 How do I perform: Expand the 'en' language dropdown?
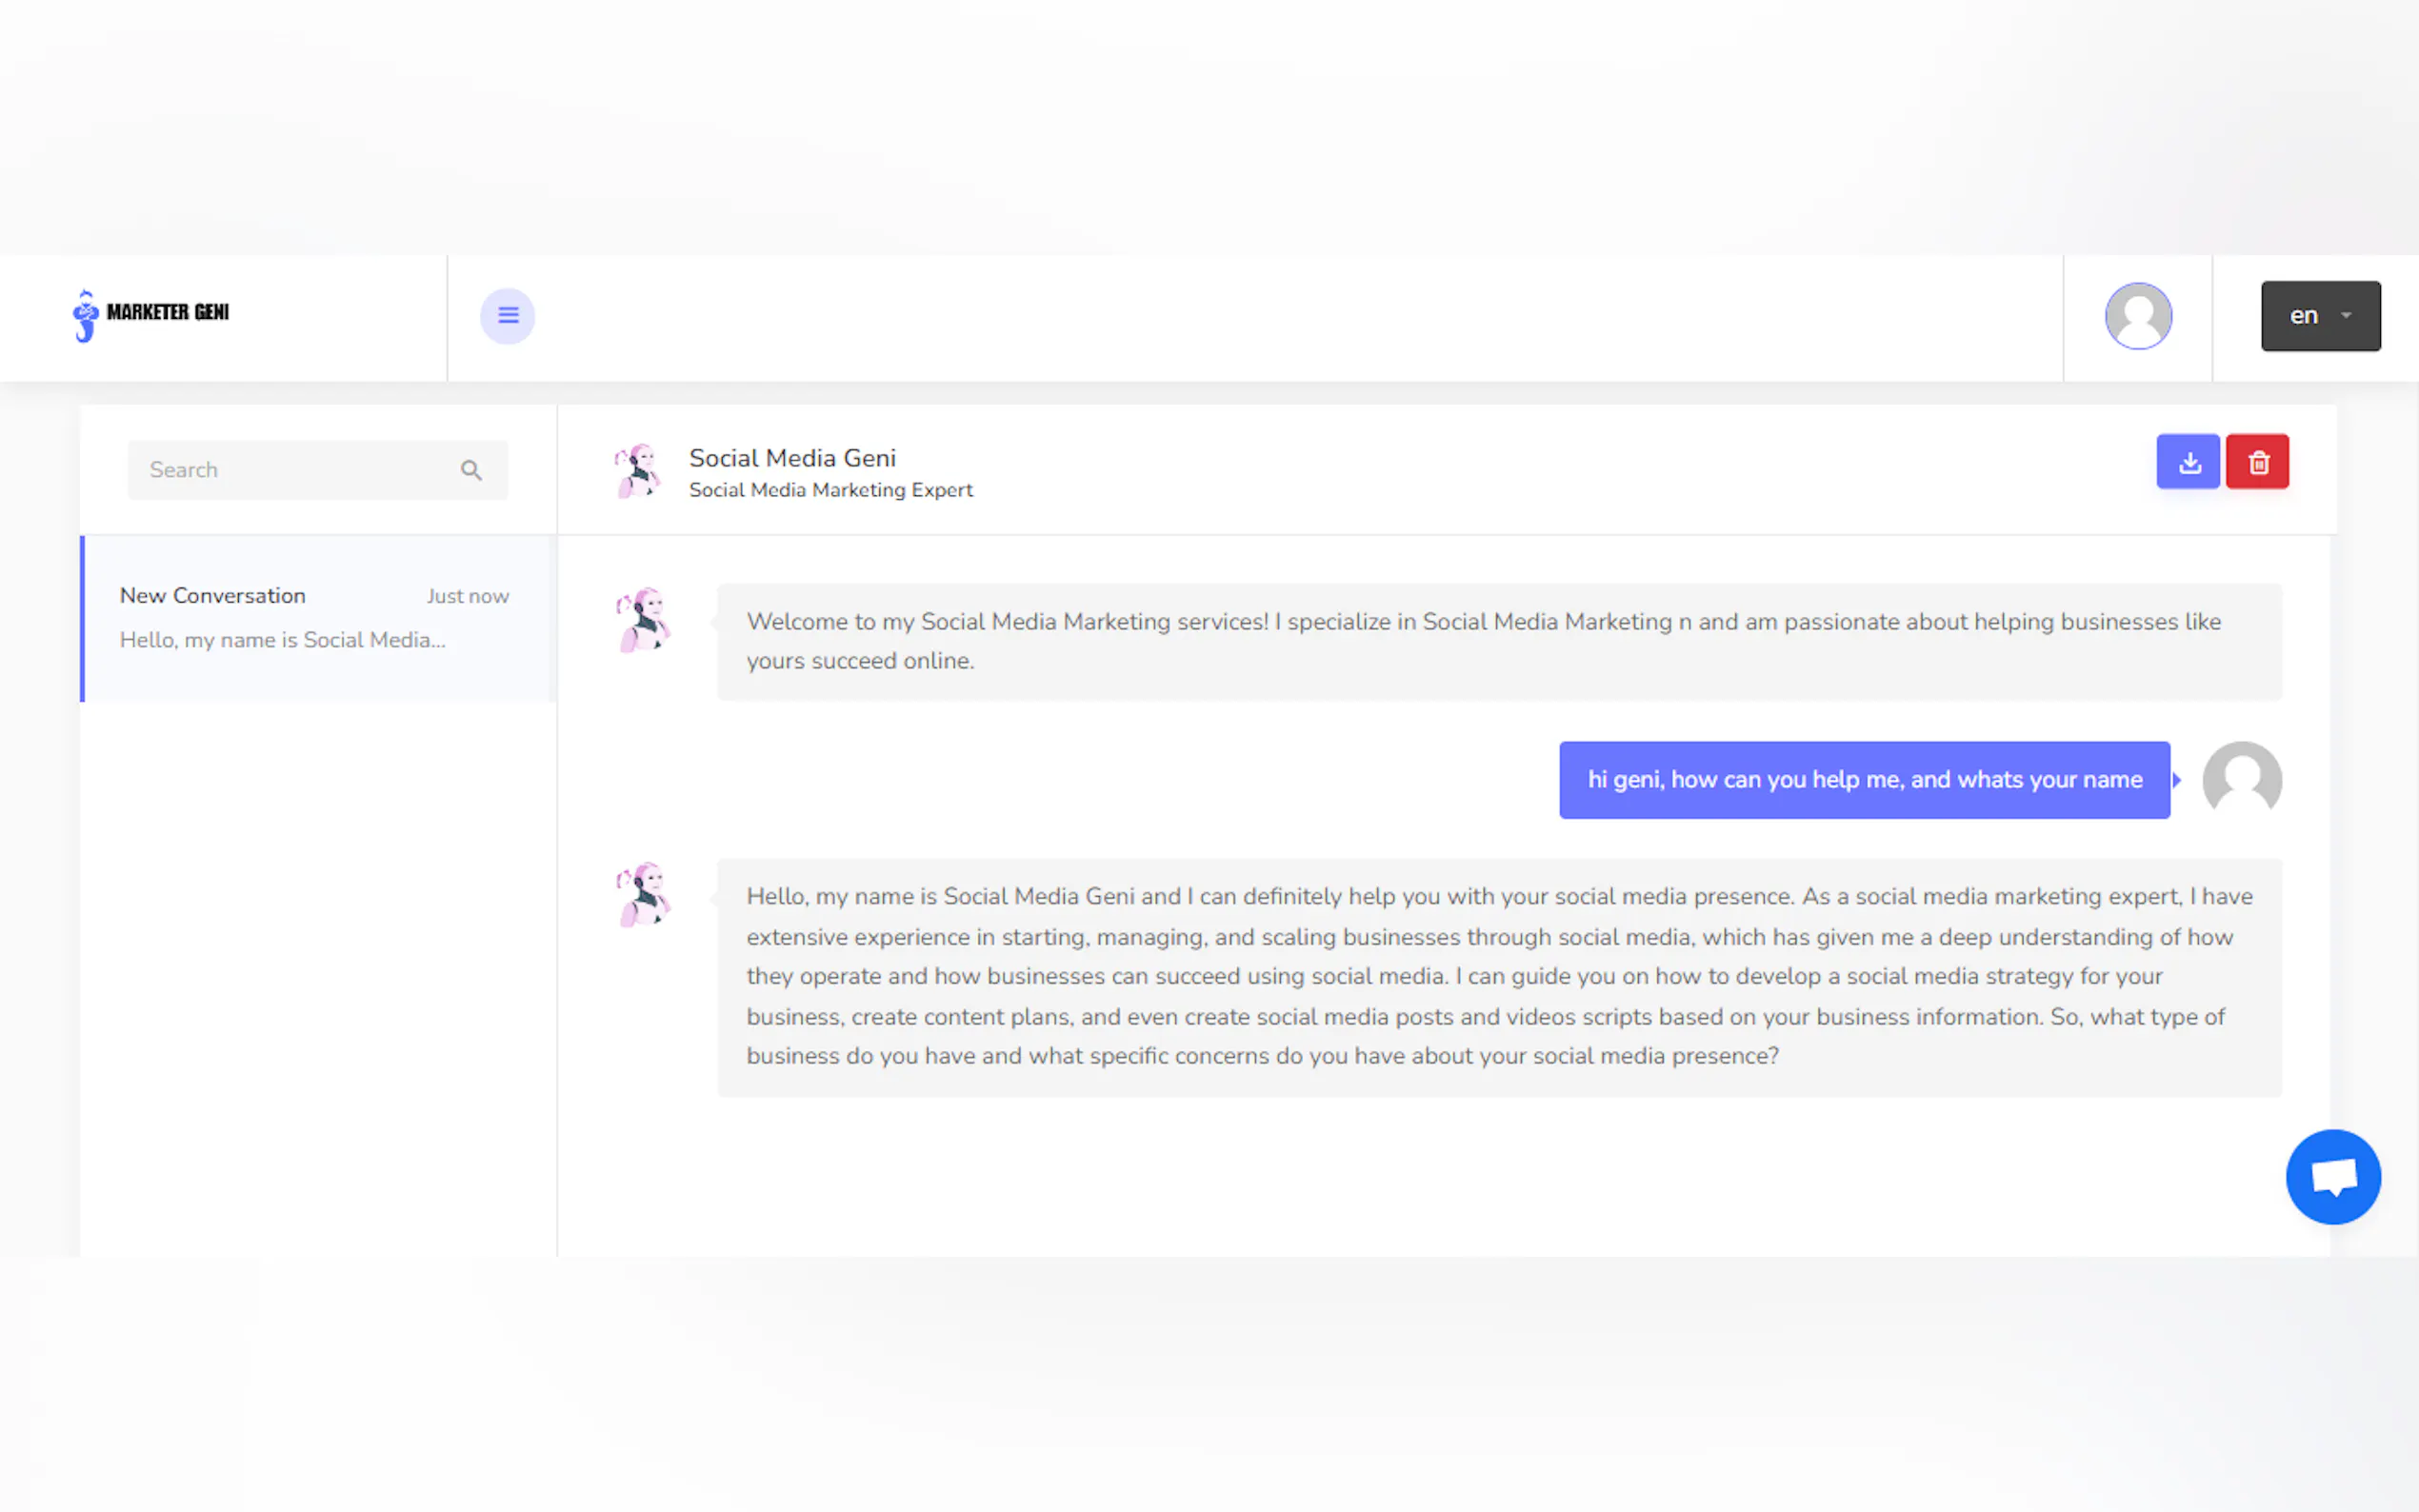pyautogui.click(x=2319, y=316)
